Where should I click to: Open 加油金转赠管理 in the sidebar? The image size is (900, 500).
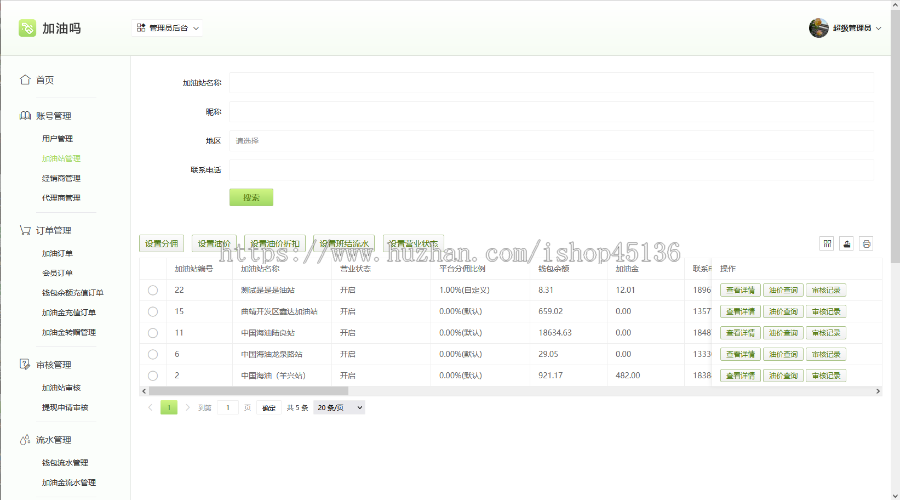point(69,332)
